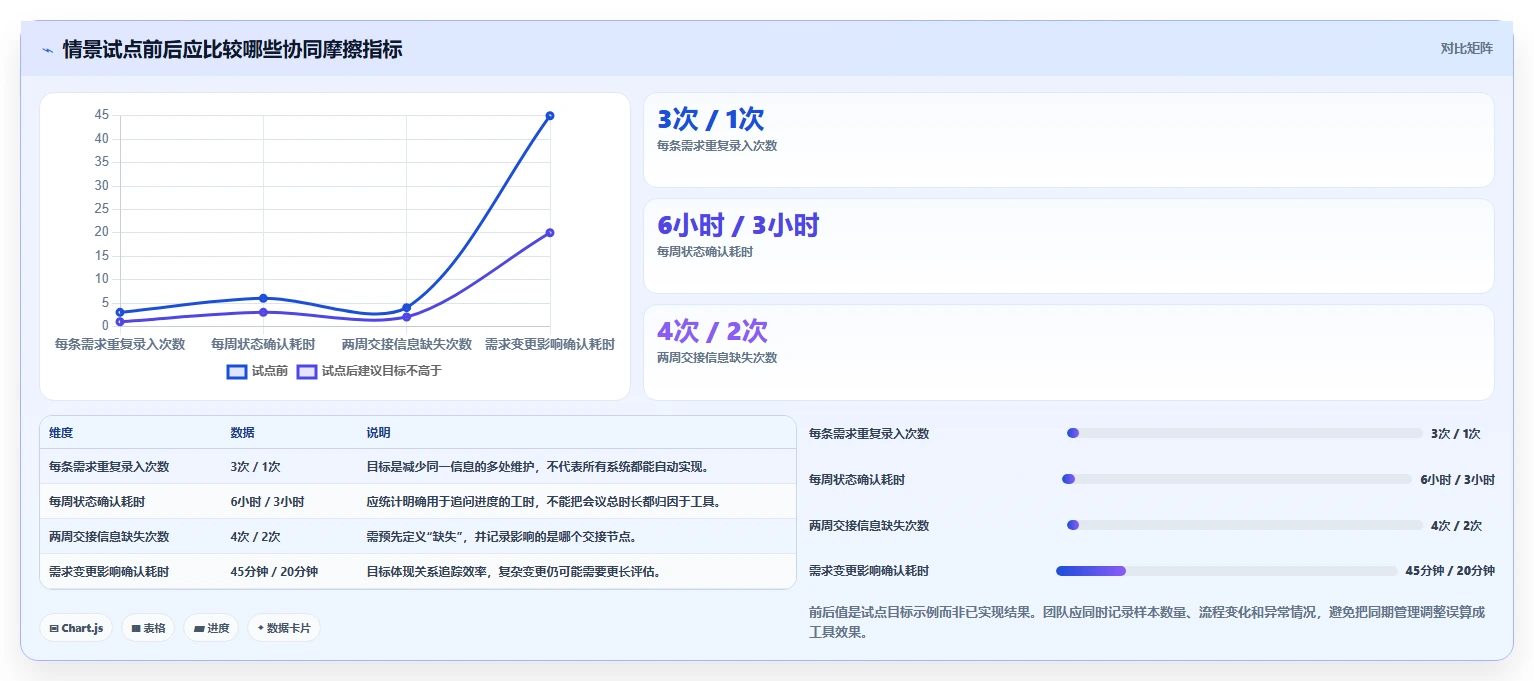Click the 每条需求重复录入次数 progress bar
Image resolution: width=1534 pixels, height=681 pixels.
click(x=1244, y=433)
